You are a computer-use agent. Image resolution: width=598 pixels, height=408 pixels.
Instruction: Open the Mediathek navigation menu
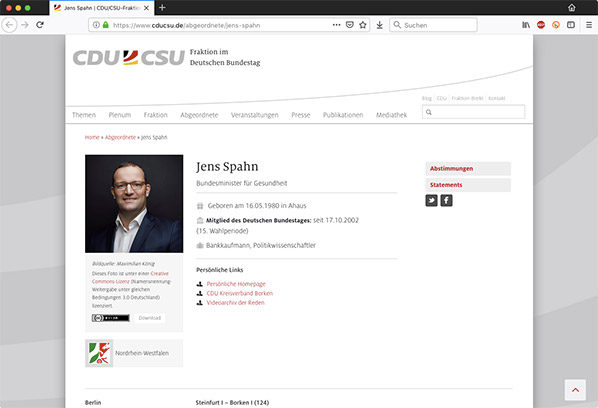pyautogui.click(x=391, y=115)
